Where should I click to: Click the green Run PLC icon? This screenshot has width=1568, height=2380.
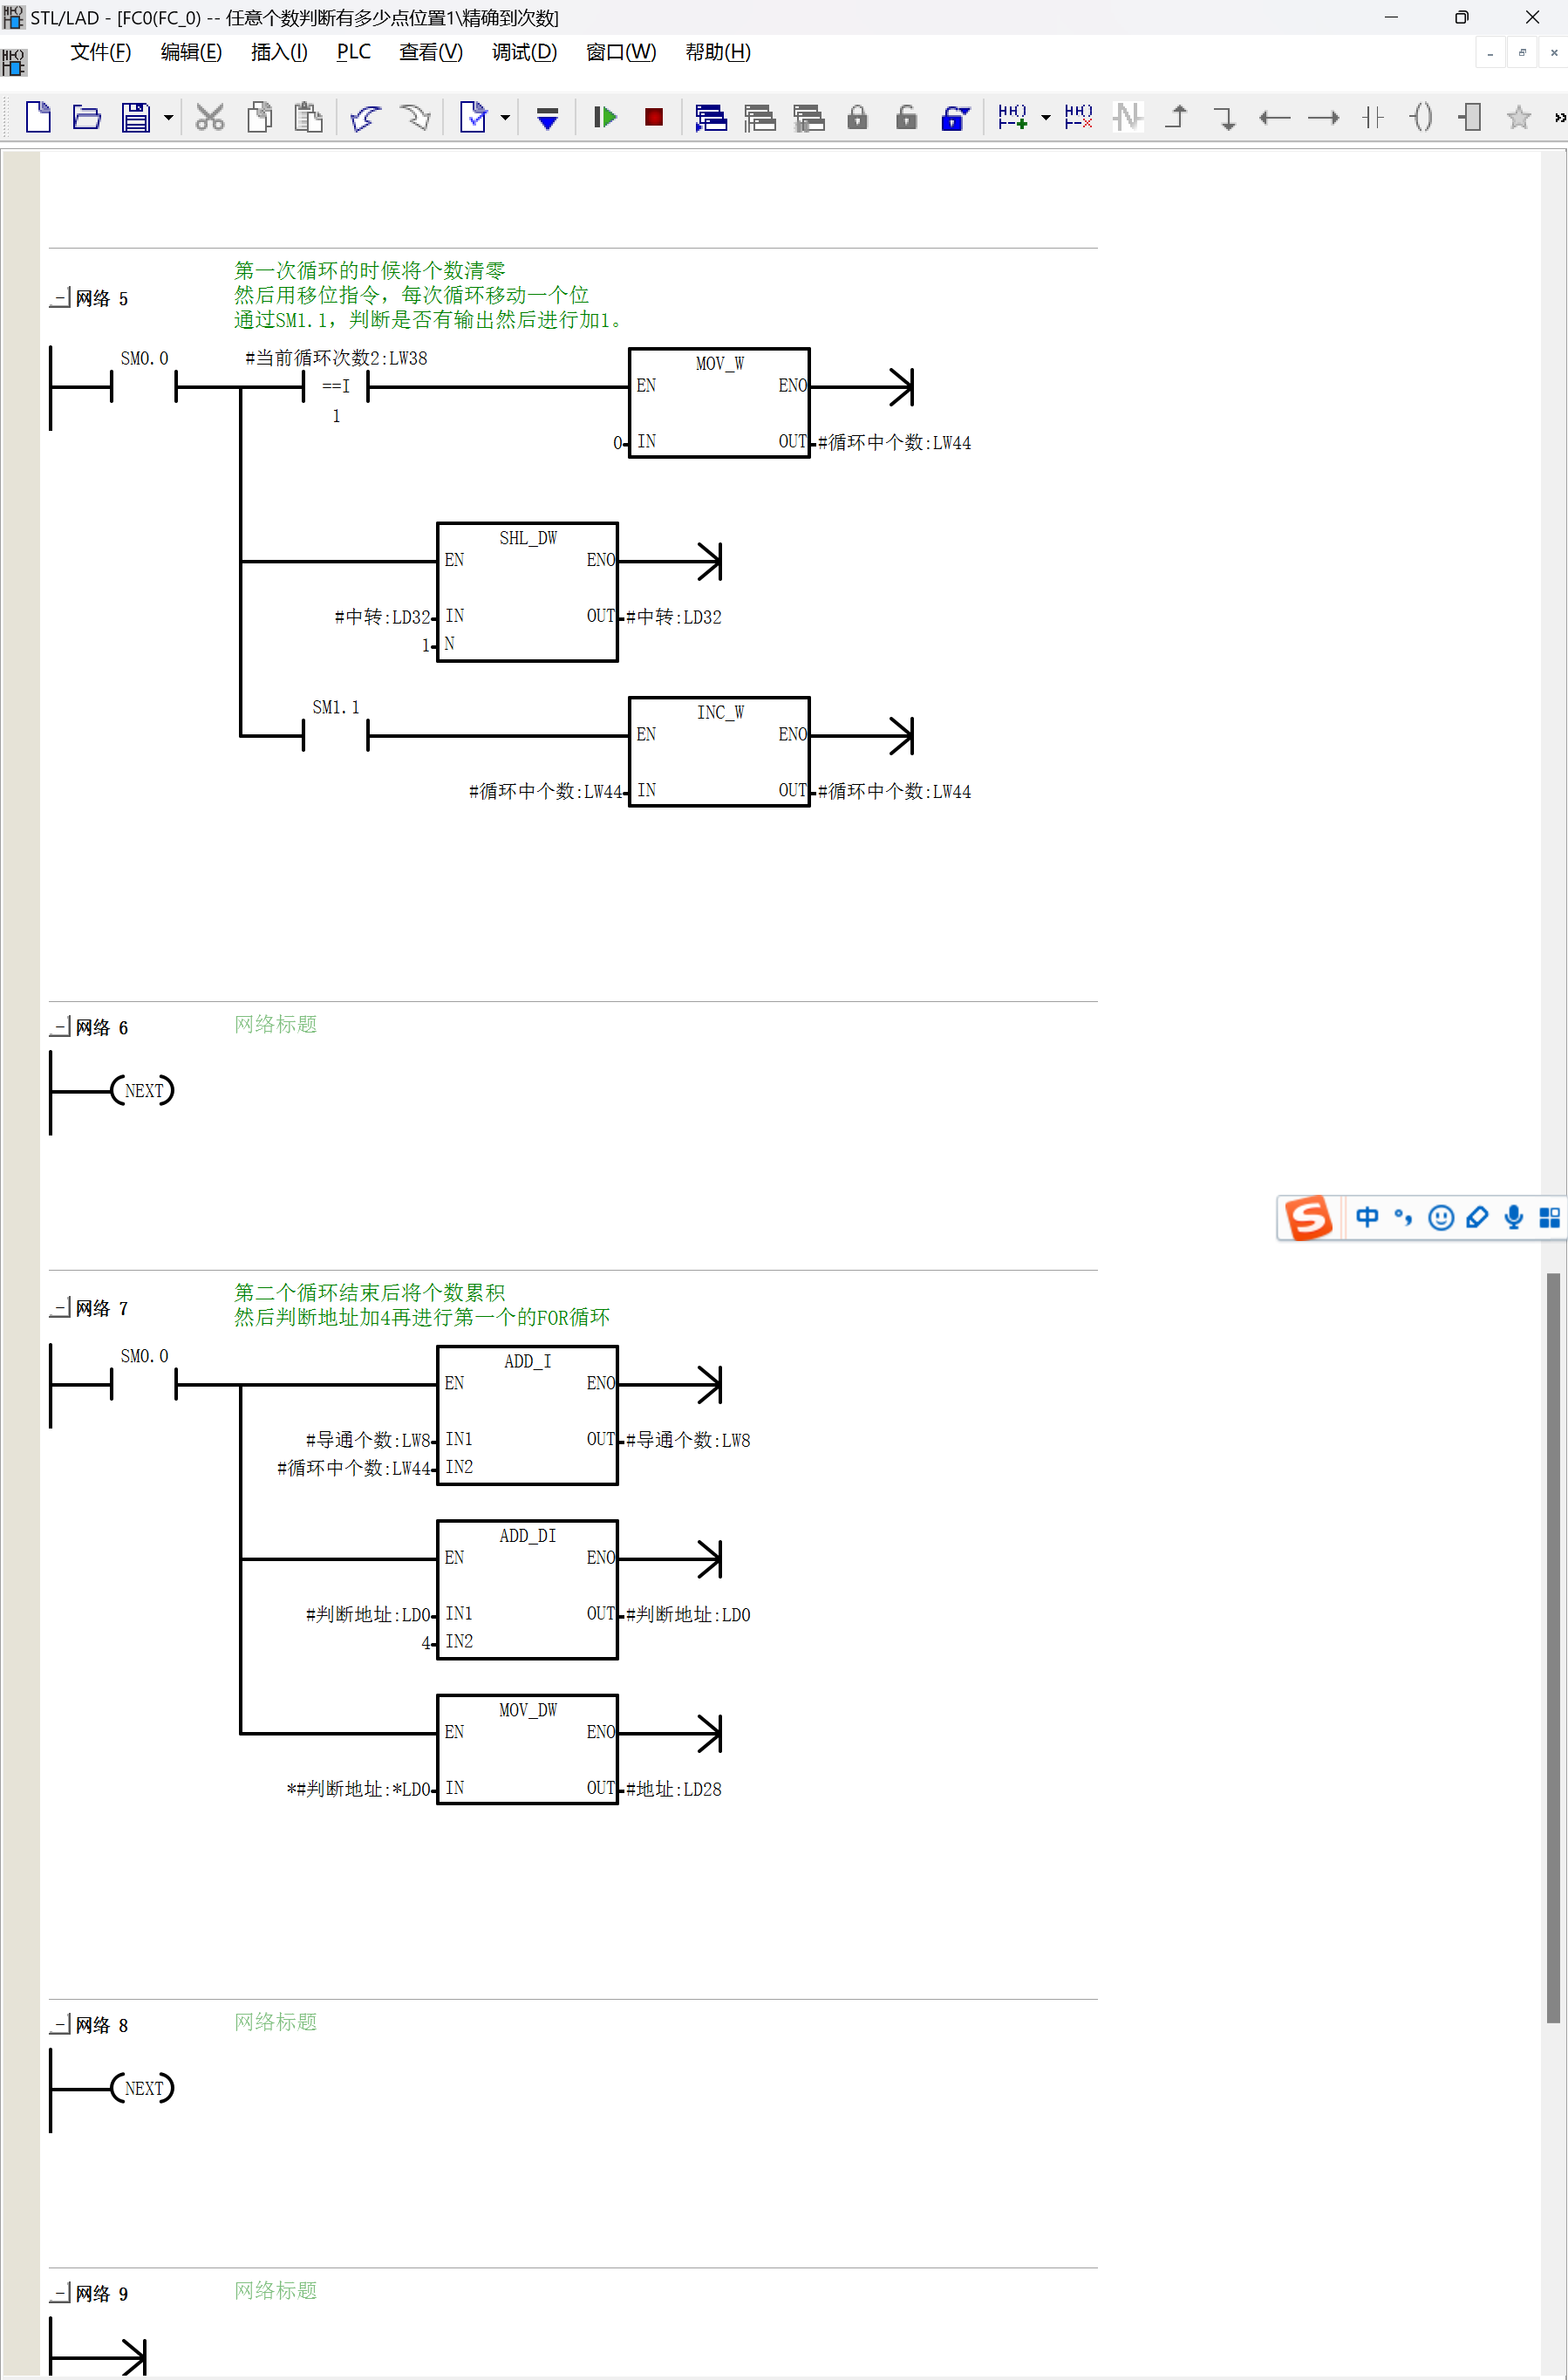tap(605, 117)
